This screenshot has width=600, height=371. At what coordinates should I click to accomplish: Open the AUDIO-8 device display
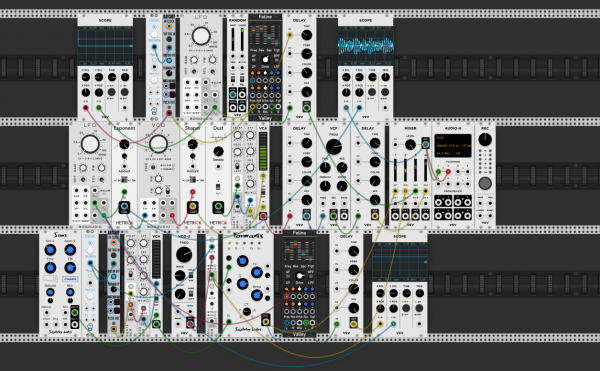click(453, 145)
